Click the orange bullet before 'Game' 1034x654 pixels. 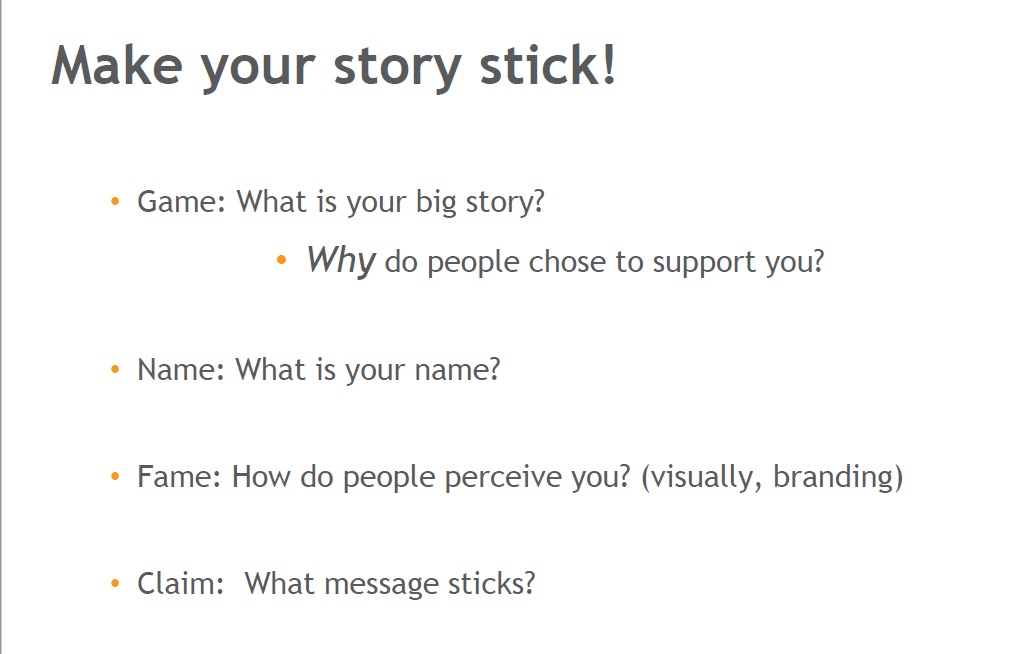(115, 201)
